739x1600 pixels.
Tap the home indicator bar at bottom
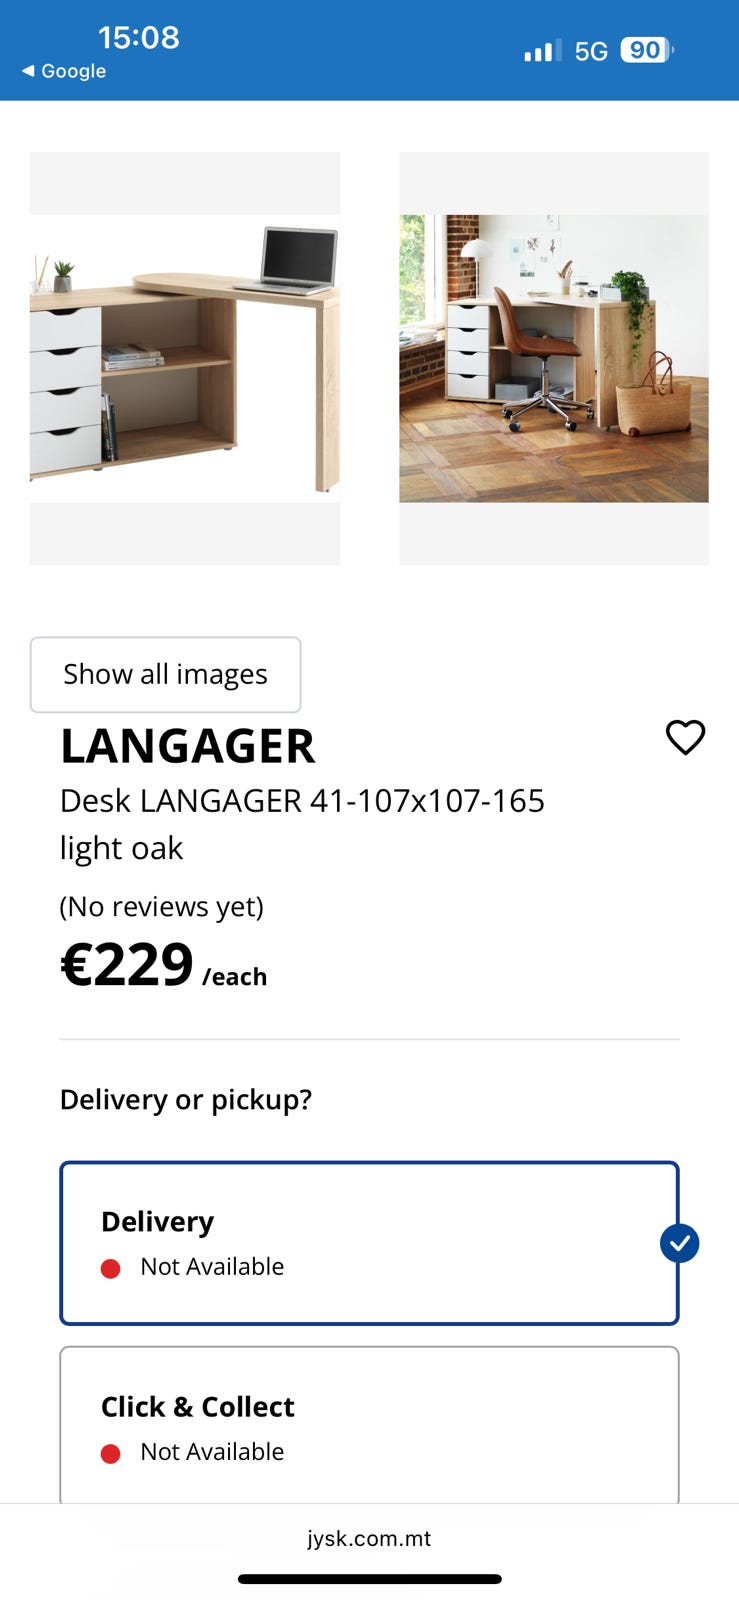click(369, 1579)
